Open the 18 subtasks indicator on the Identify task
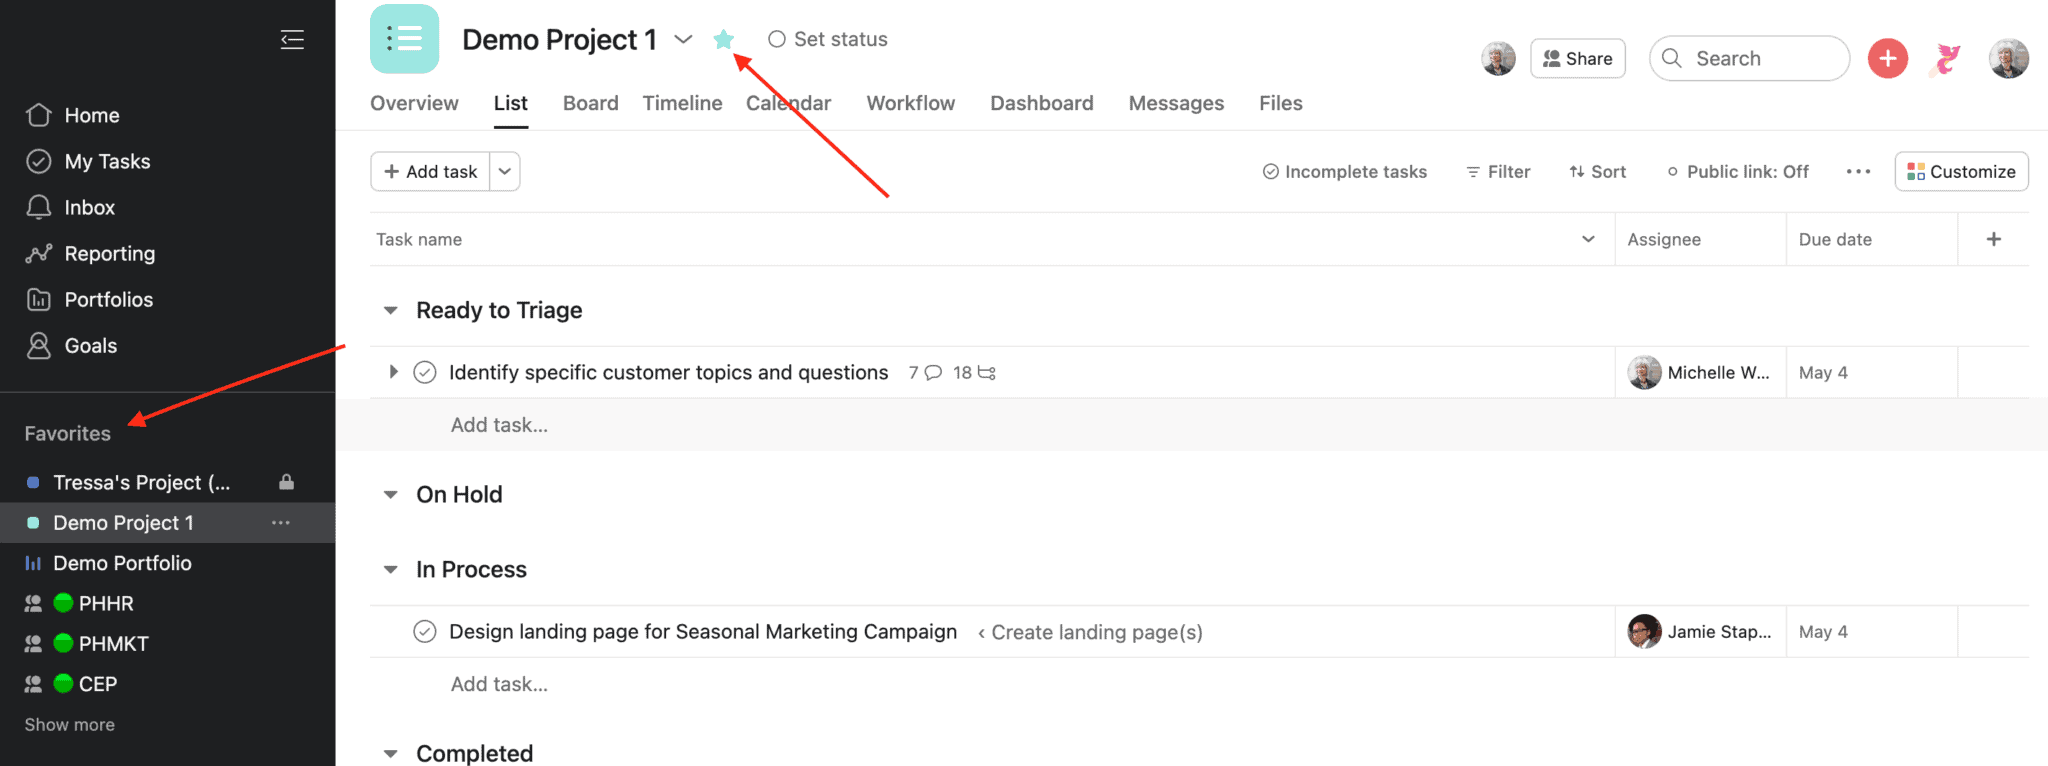Image resolution: width=2048 pixels, height=766 pixels. (974, 372)
